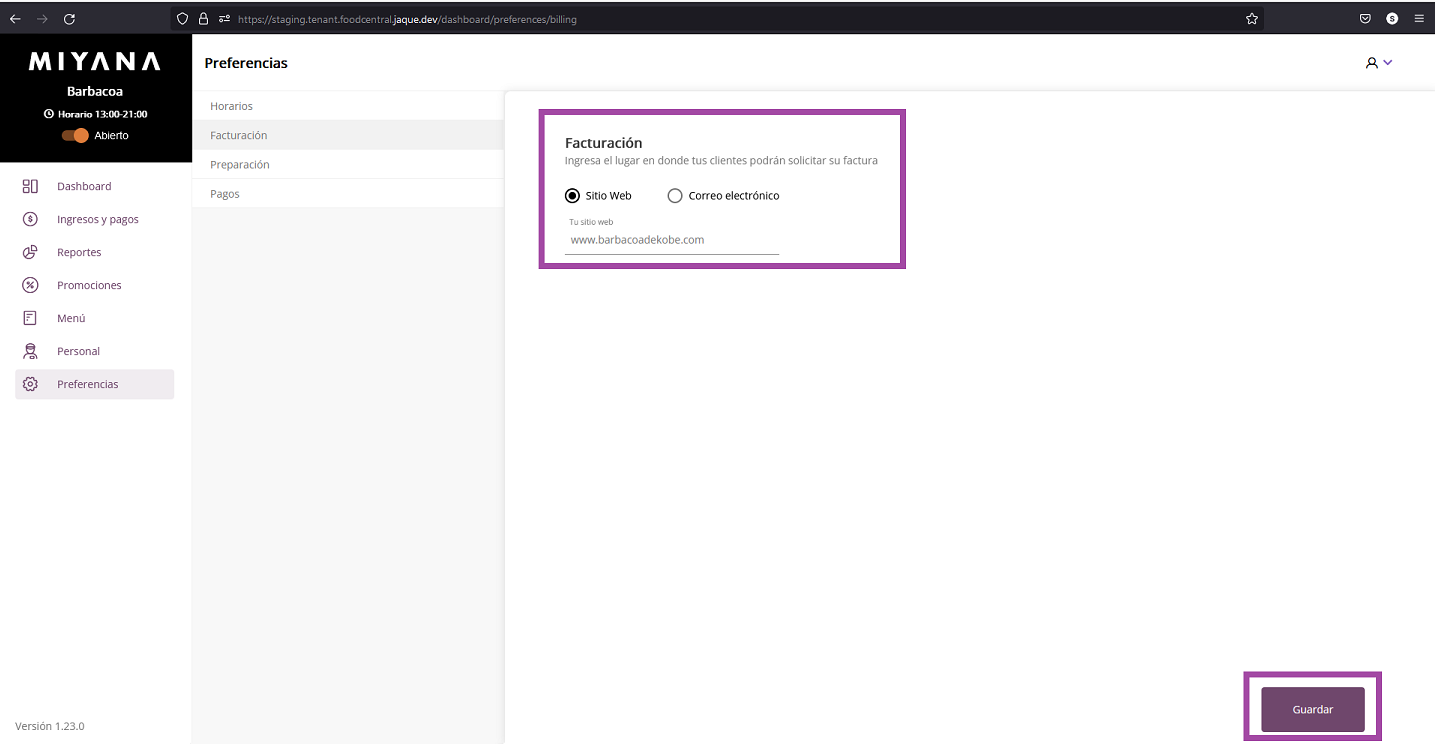
Task: Click the round S extension icon
Action: coord(1392,19)
